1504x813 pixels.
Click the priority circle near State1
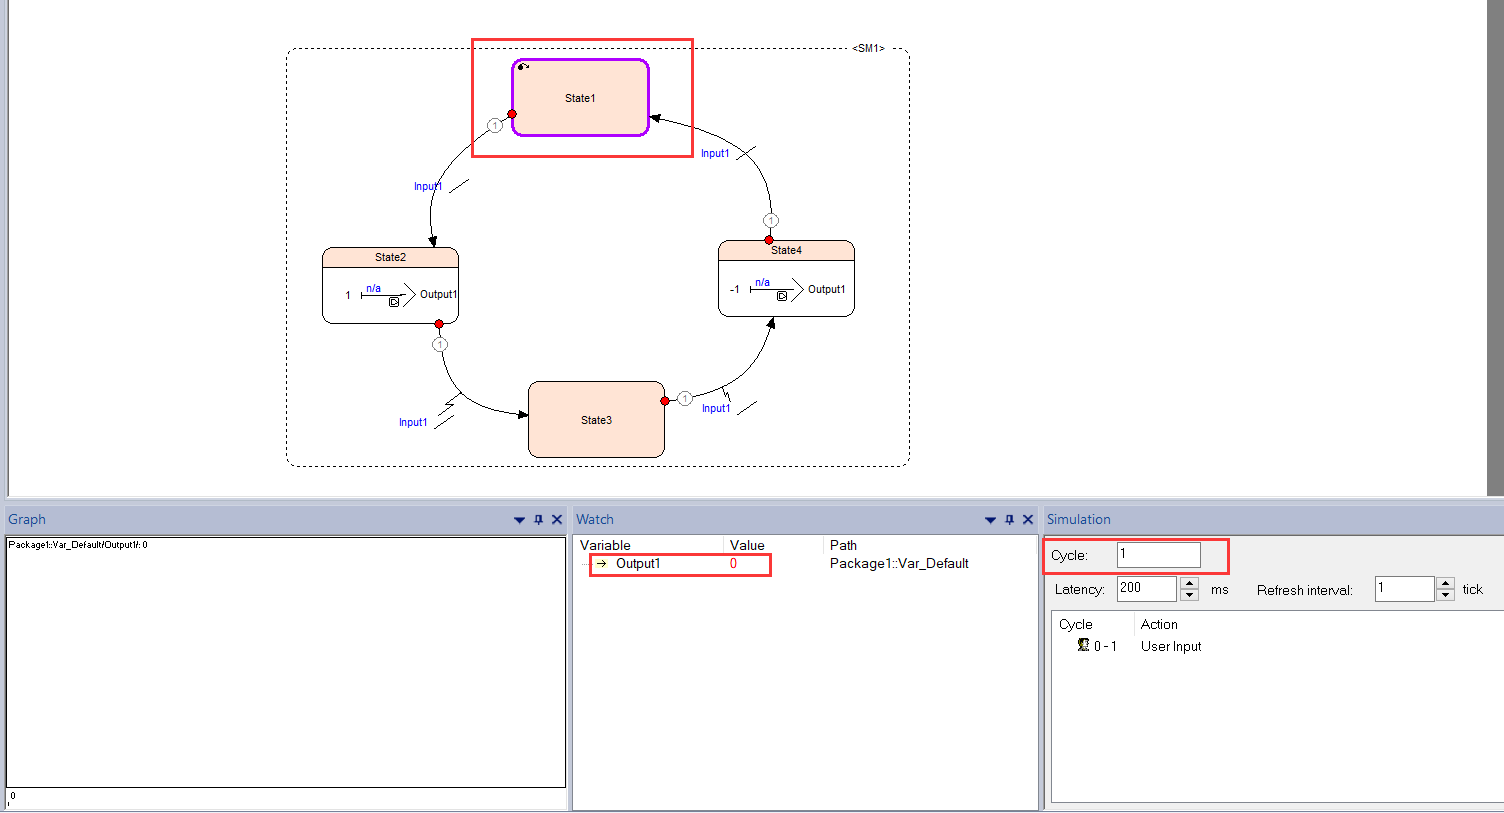point(495,125)
